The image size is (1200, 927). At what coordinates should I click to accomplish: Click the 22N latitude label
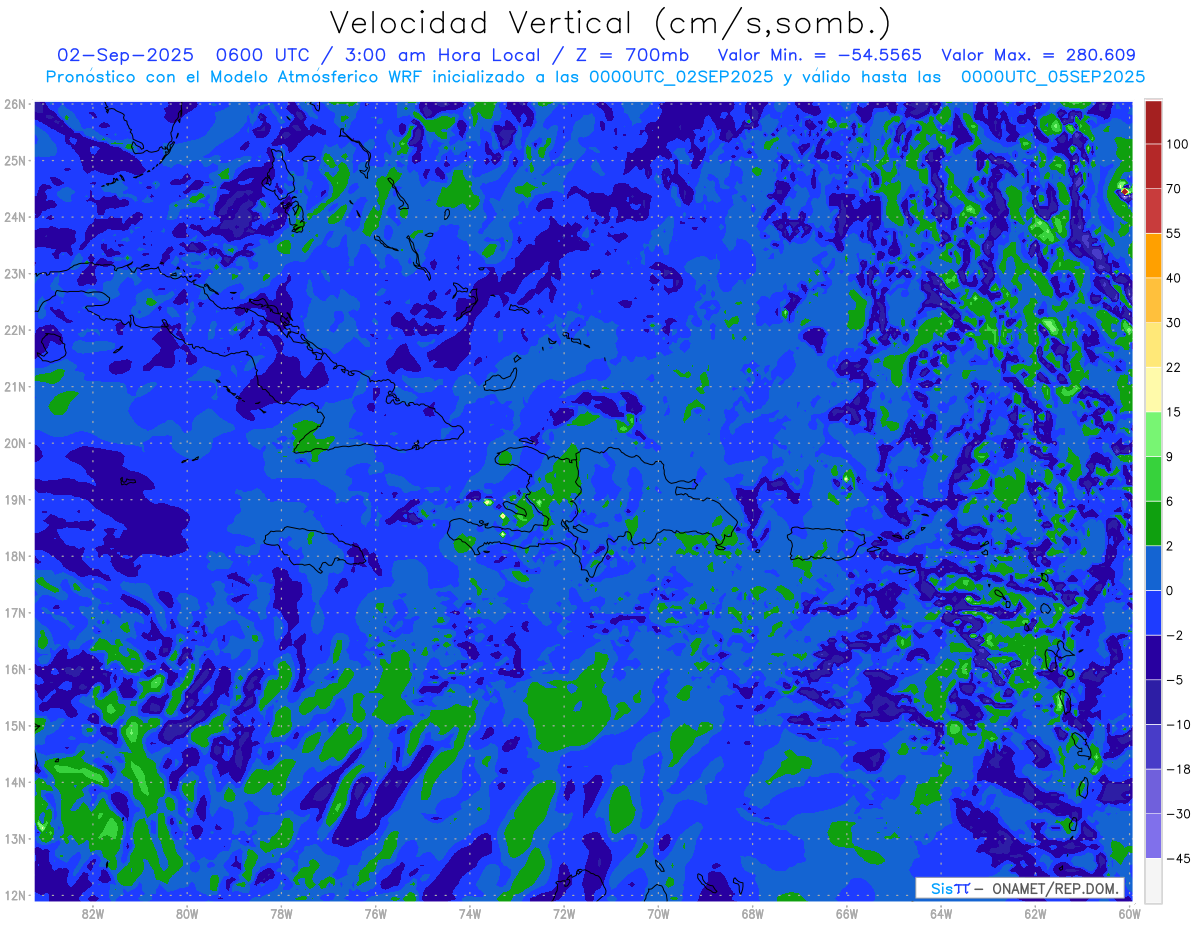tap(14, 330)
